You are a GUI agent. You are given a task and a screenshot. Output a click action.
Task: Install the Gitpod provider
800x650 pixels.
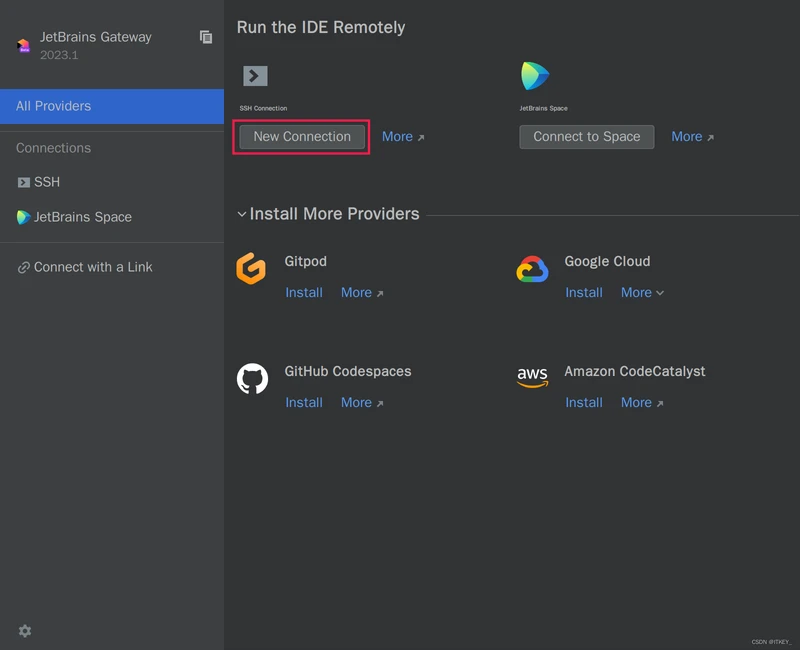click(x=304, y=293)
